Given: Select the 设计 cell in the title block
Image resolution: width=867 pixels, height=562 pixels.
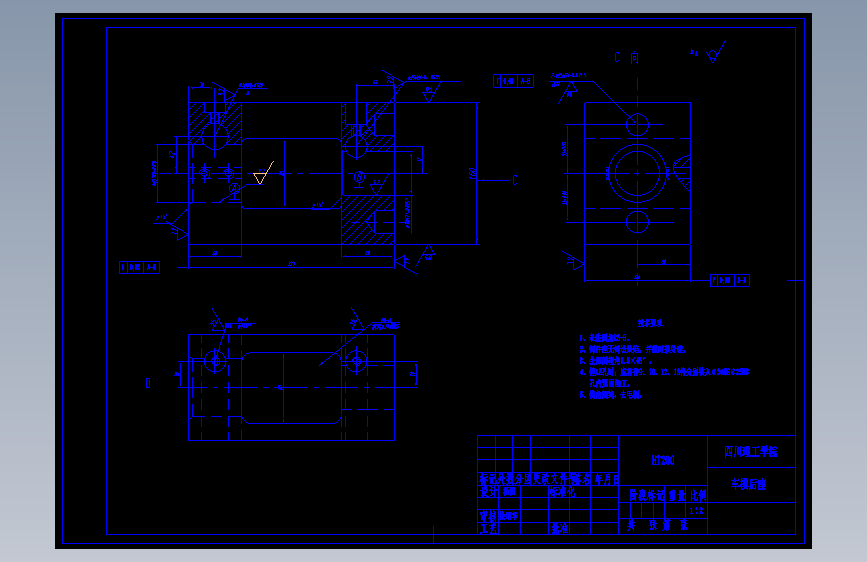Looking at the screenshot, I should pyautogui.click(x=488, y=492).
